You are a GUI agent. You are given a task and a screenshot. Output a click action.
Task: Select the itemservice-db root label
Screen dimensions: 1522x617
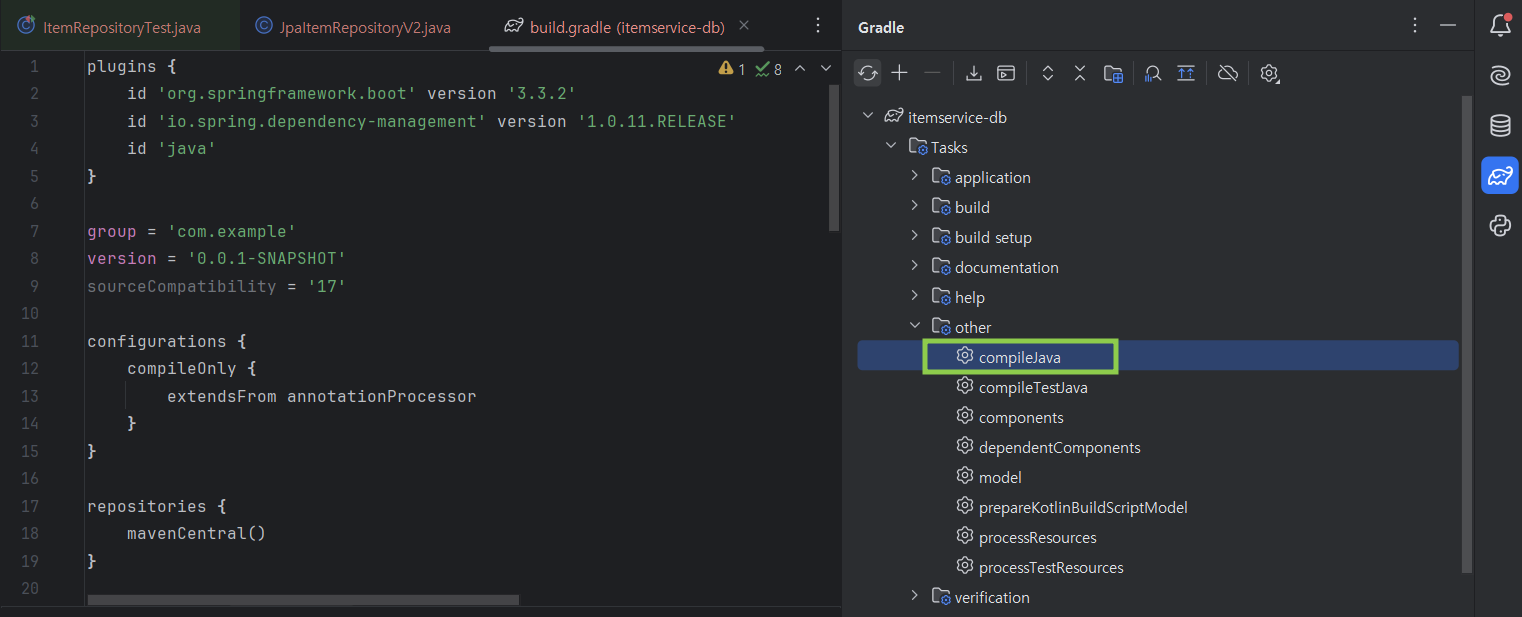pyautogui.click(x=957, y=118)
